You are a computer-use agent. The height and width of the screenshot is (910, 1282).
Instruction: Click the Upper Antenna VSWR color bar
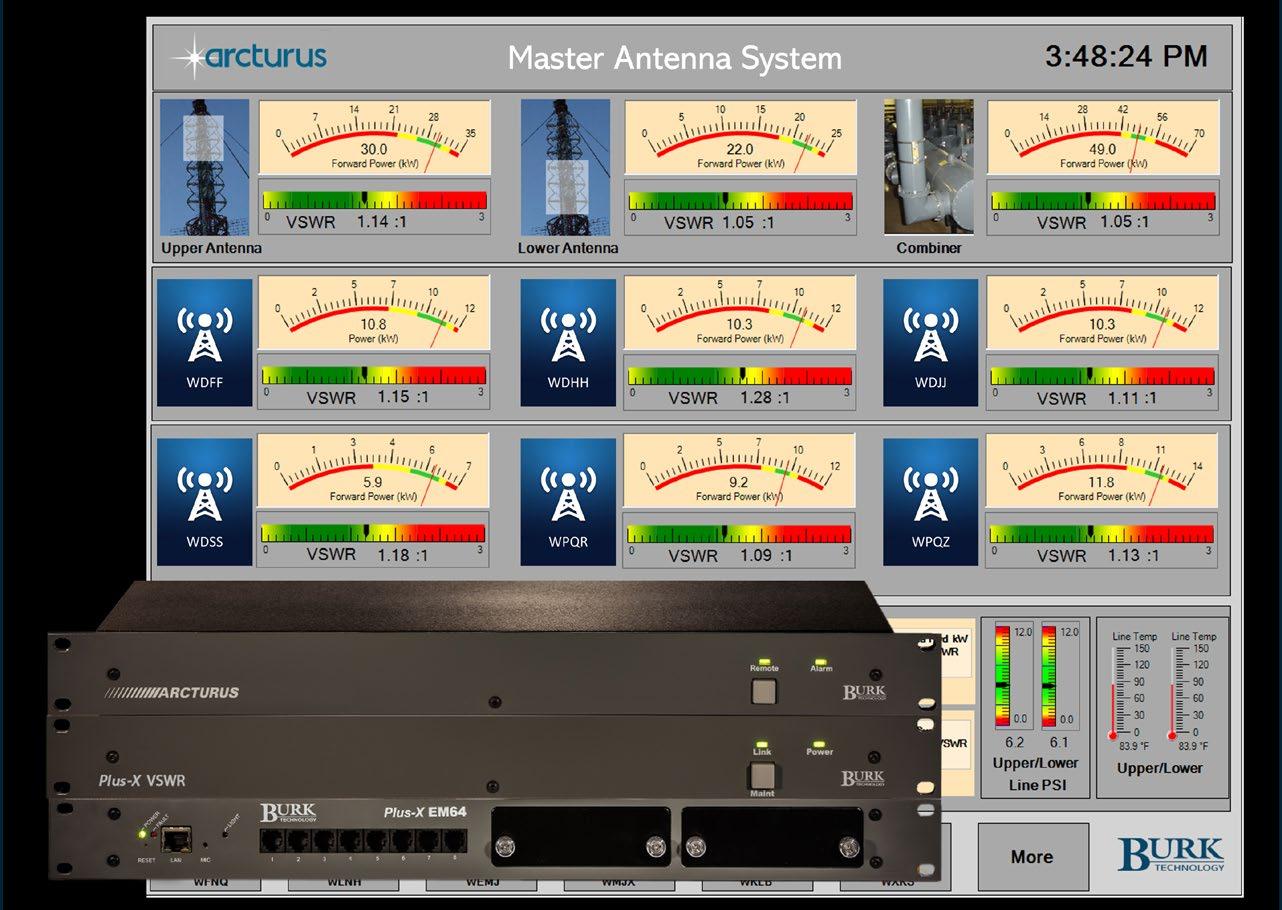[x=376, y=199]
